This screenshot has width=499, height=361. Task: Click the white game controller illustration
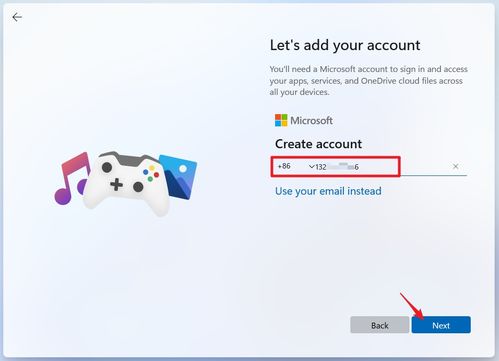click(x=126, y=183)
